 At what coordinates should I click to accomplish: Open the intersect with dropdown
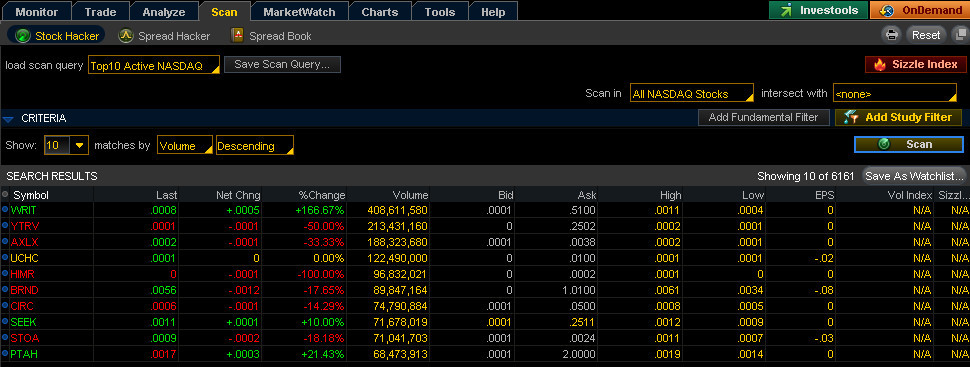click(x=895, y=93)
